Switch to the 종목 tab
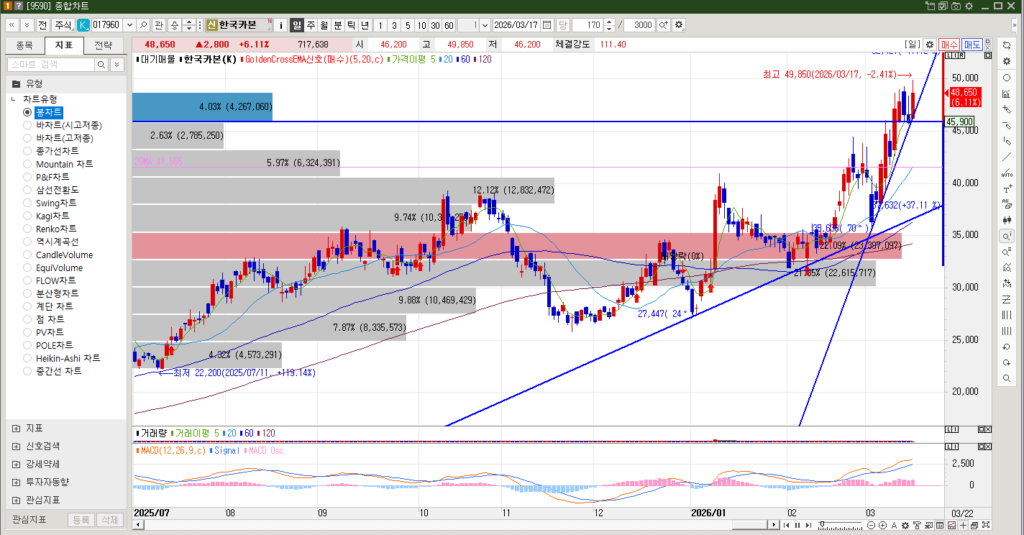Screen dimensions: 1024x535 25,45
